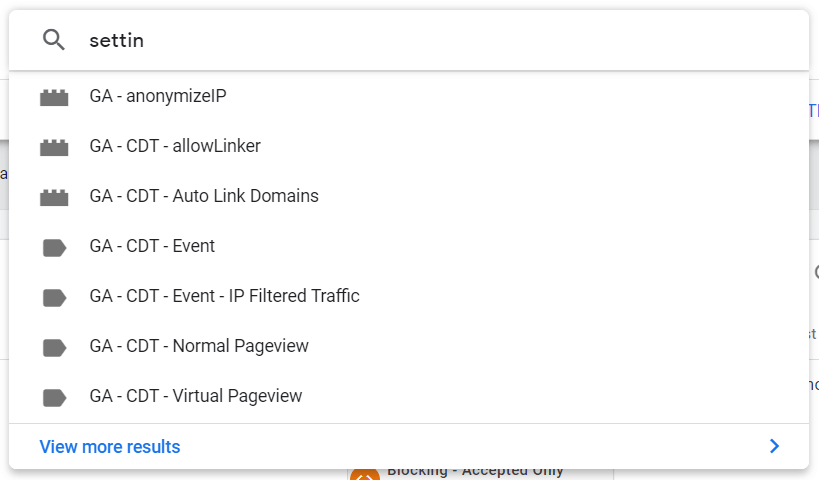This screenshot has height=480, width=819.
Task: Click variable icon beside GA - CDT - allowLinker
Action: coord(54,147)
